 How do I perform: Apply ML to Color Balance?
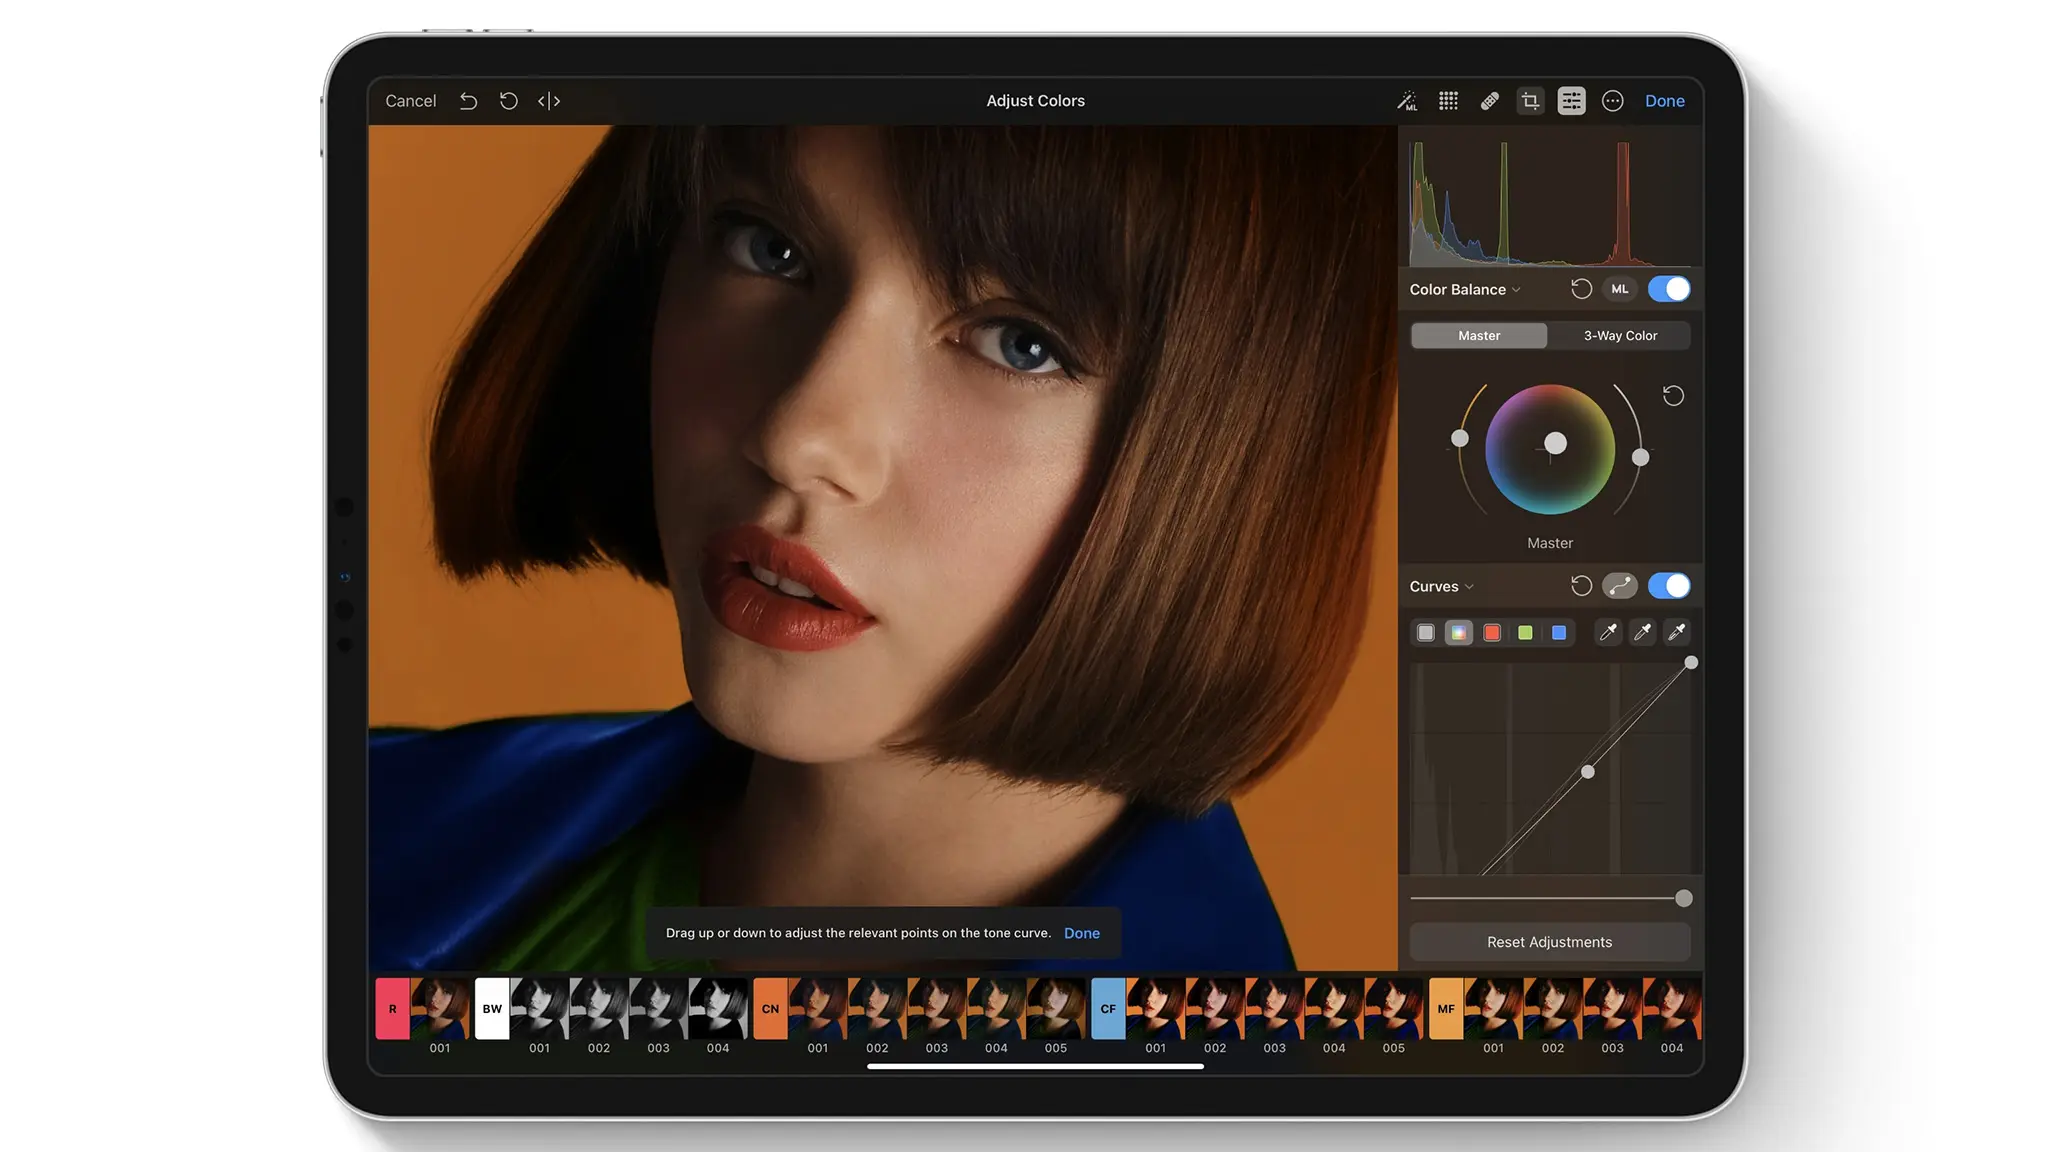coord(1620,289)
